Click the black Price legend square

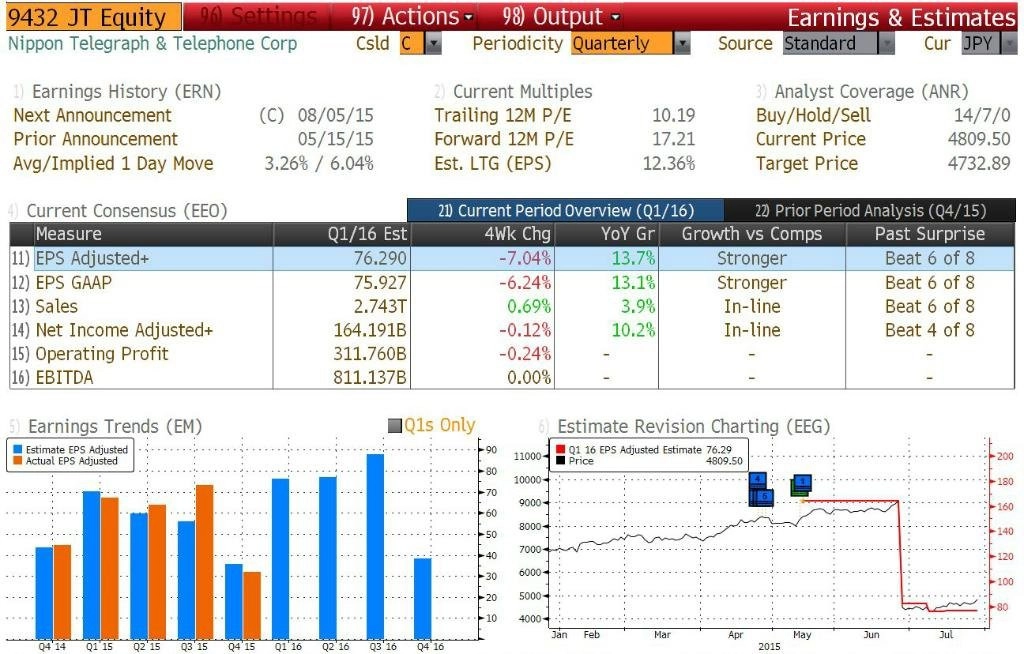point(560,461)
